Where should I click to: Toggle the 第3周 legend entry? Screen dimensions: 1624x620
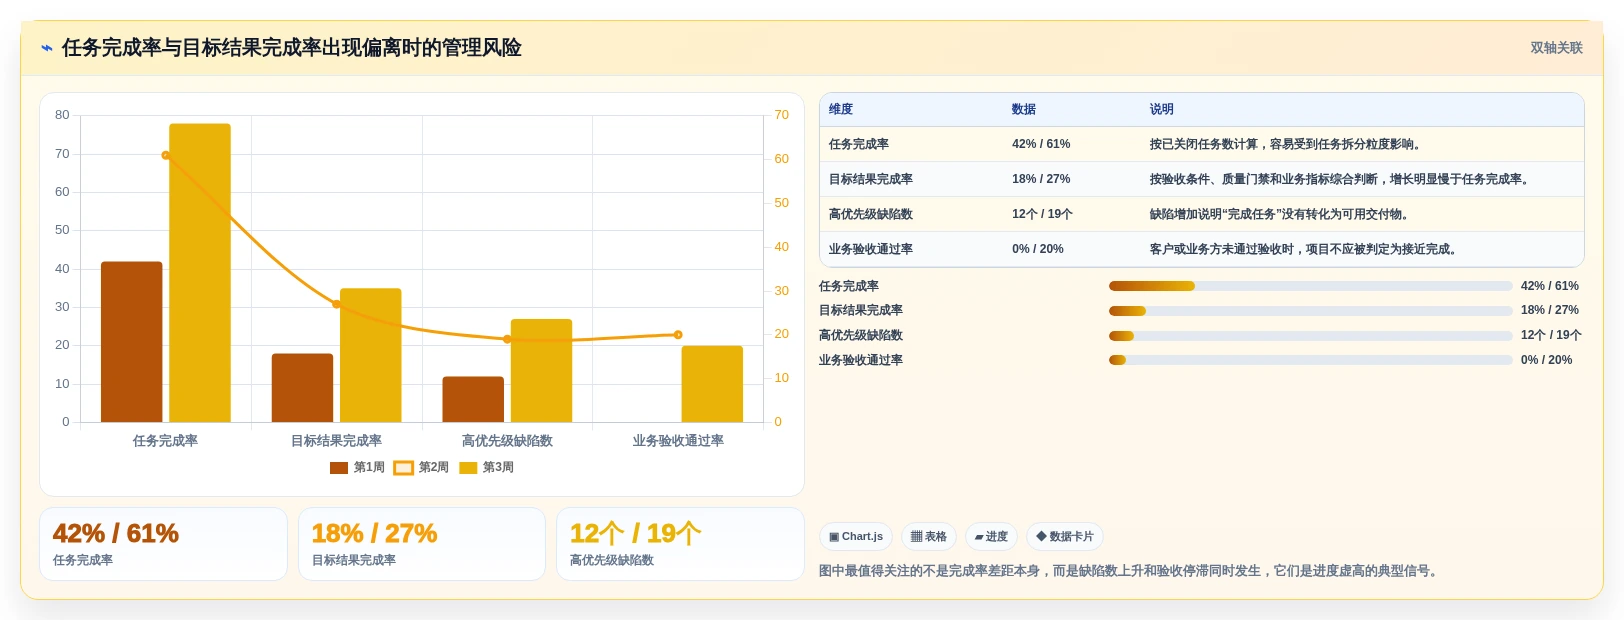coord(486,468)
